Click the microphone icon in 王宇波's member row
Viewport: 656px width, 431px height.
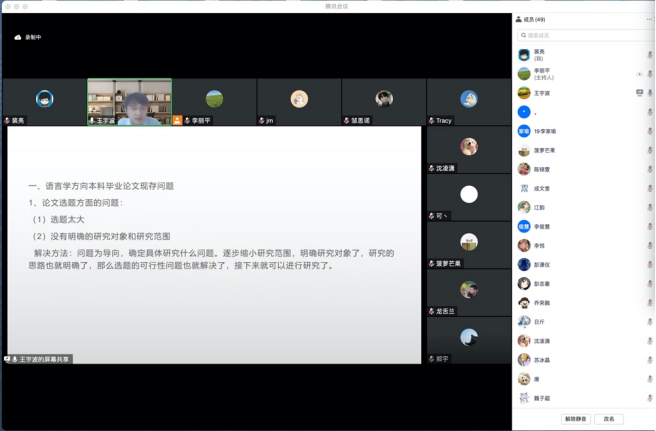coord(650,93)
